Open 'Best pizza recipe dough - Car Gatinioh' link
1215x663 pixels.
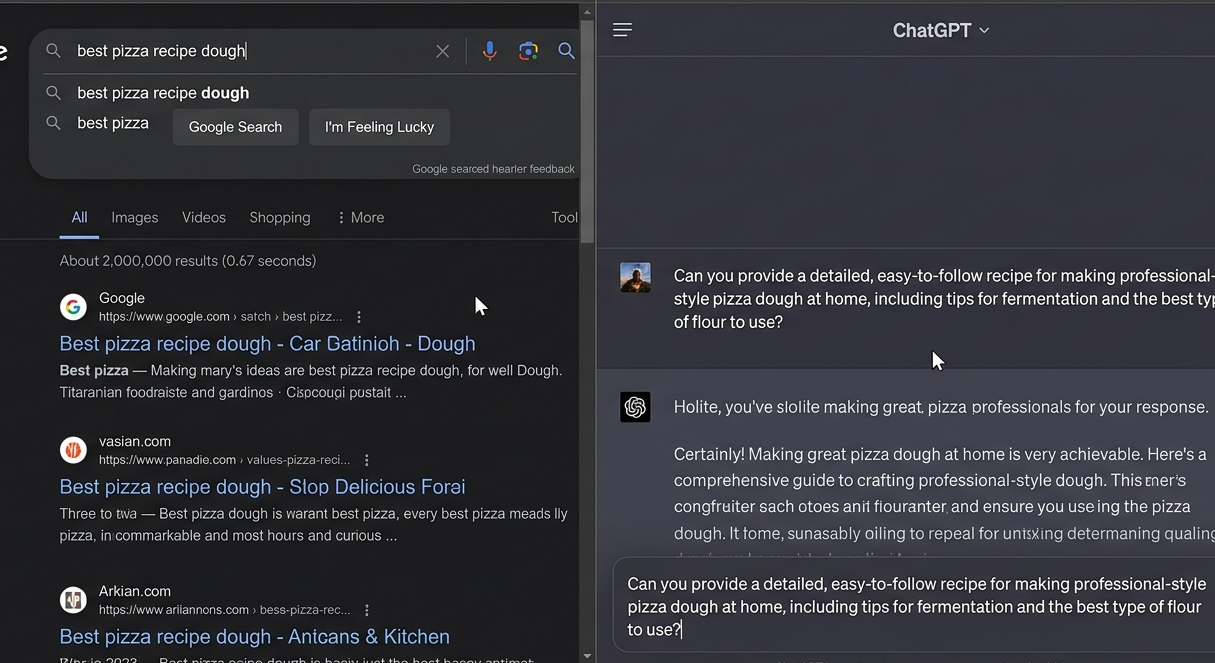[267, 343]
